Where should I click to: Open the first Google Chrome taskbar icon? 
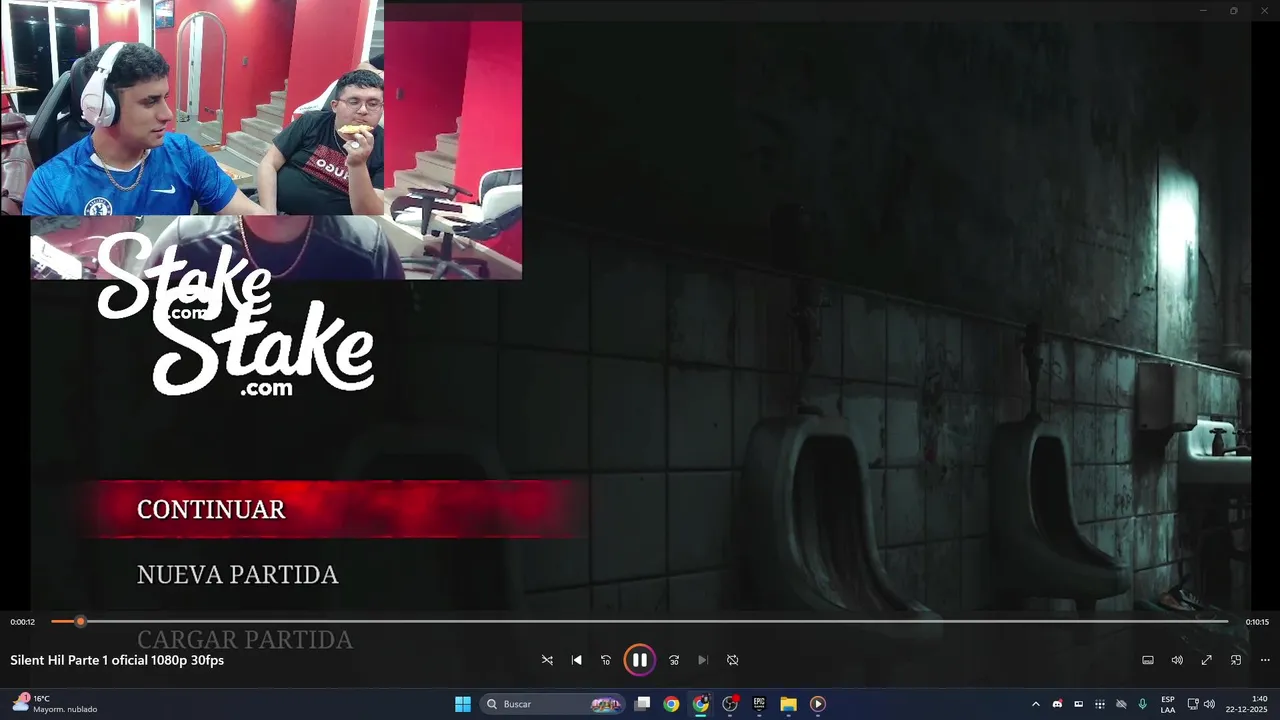pos(671,704)
